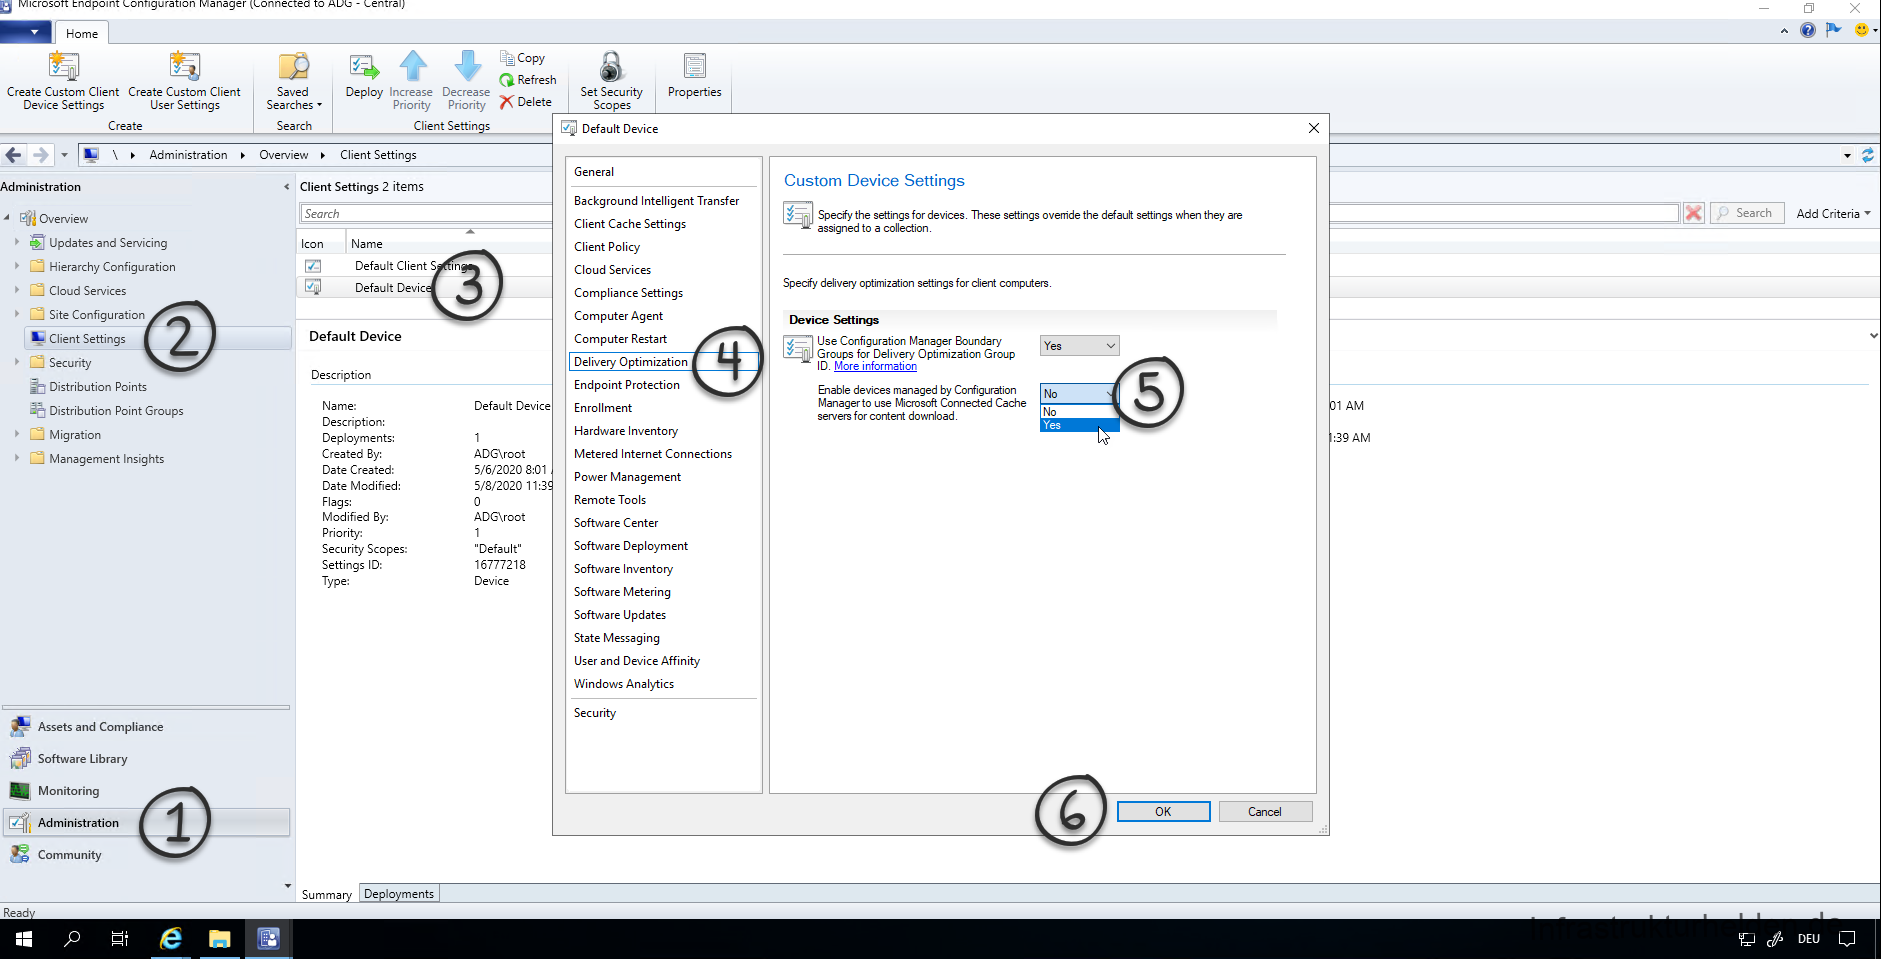Screen dimensions: 1881x959
Task: Click the forward navigation arrow
Action: pos(40,155)
